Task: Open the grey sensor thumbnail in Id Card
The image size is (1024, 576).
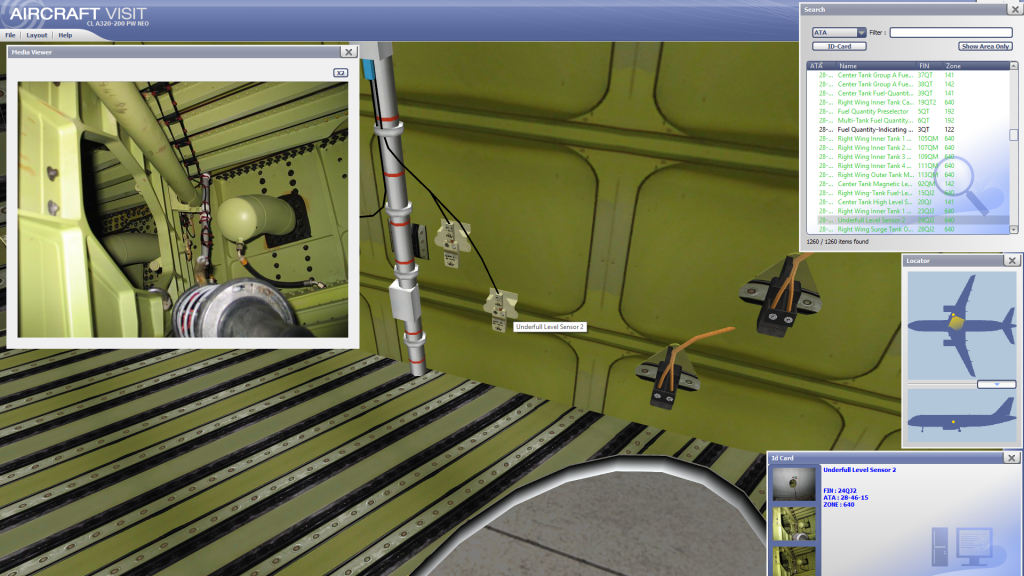Action: pyautogui.click(x=794, y=484)
